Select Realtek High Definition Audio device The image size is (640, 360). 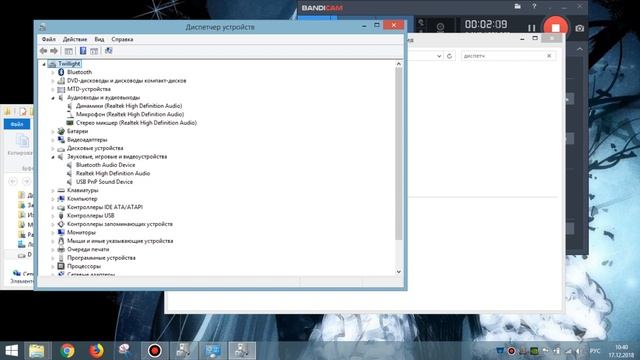(113, 173)
